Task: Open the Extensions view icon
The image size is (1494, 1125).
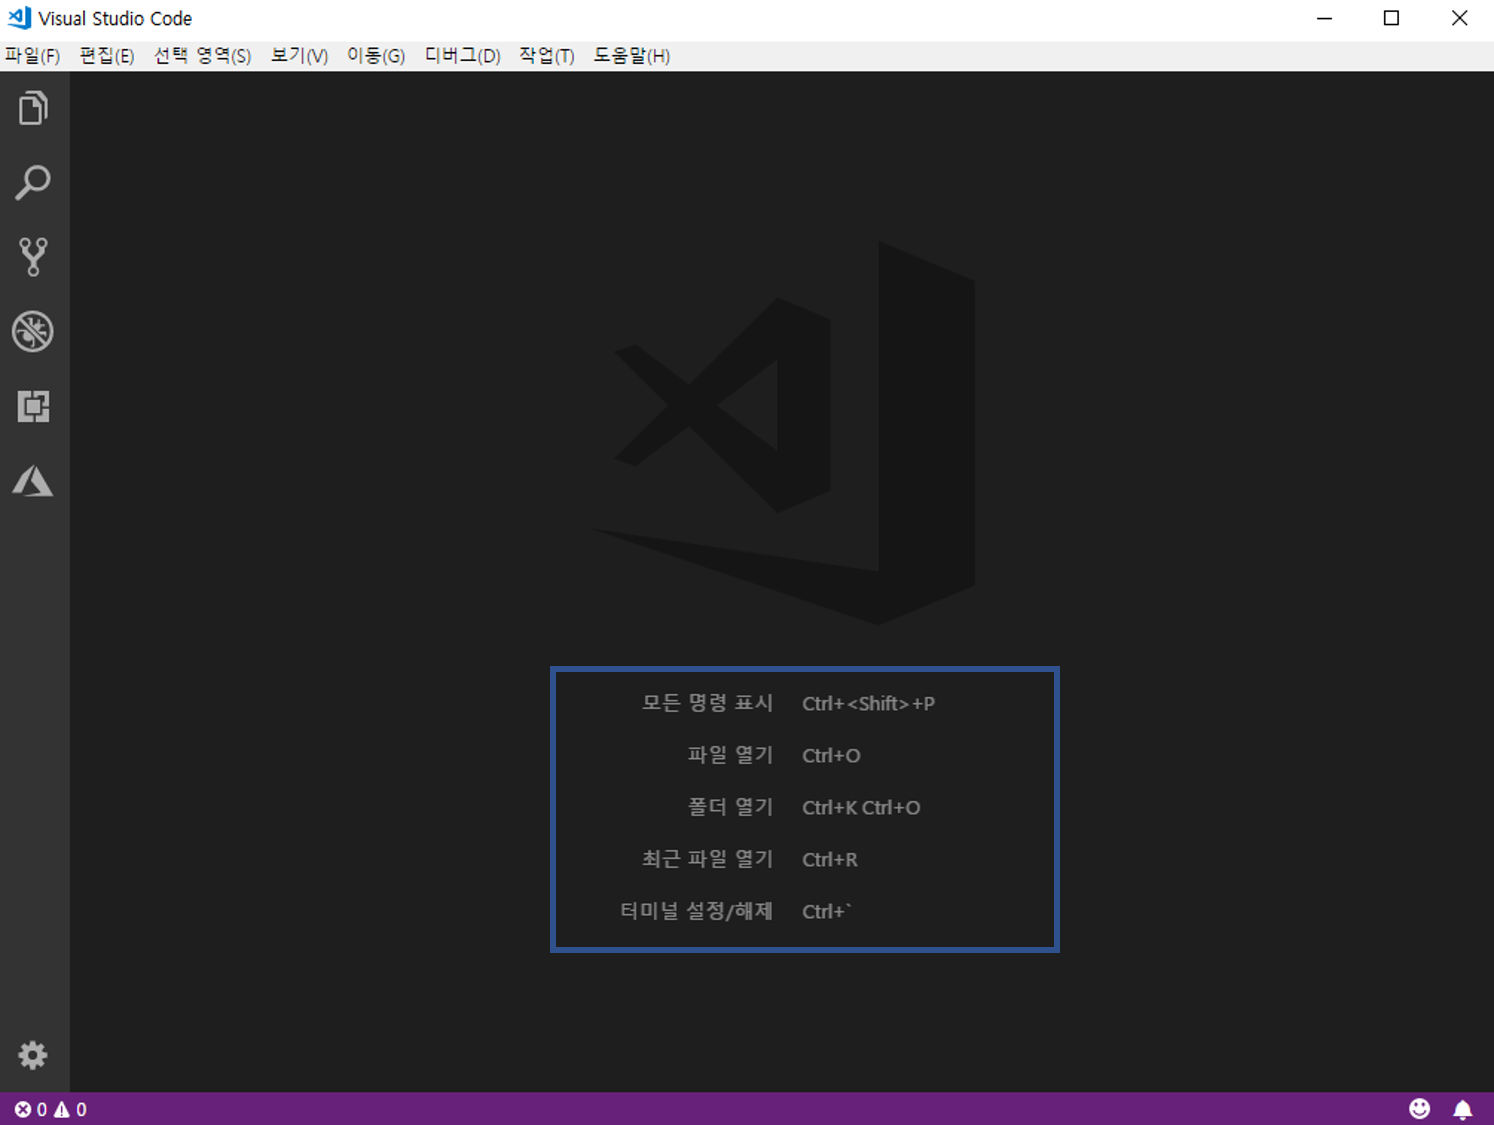Action: [33, 406]
